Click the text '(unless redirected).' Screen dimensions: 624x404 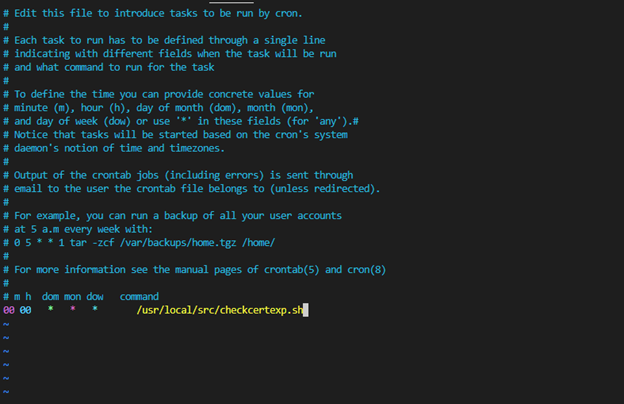coord(325,188)
